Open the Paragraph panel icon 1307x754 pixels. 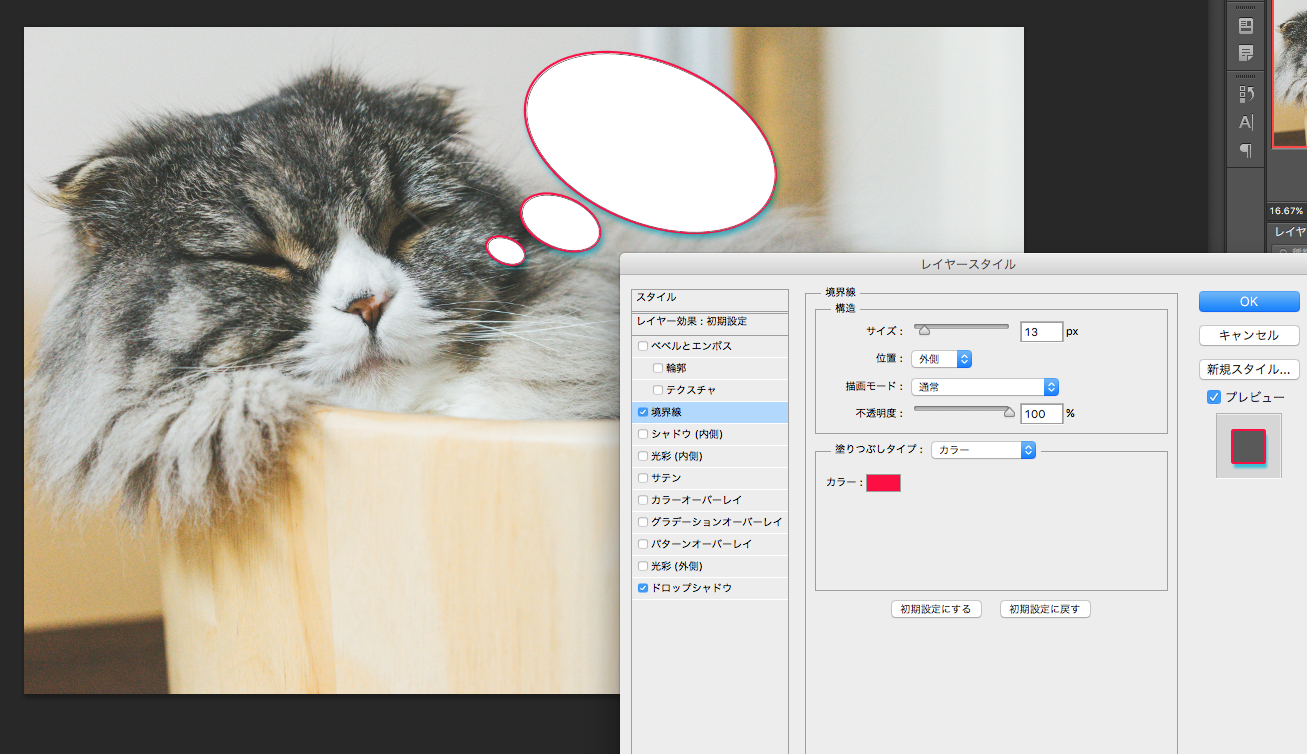[1246, 151]
